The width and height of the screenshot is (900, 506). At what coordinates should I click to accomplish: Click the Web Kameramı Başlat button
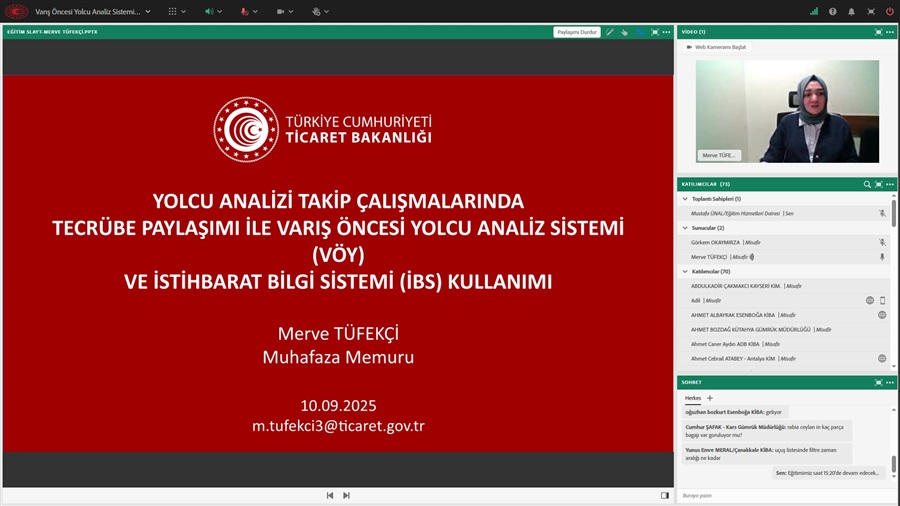pos(716,47)
